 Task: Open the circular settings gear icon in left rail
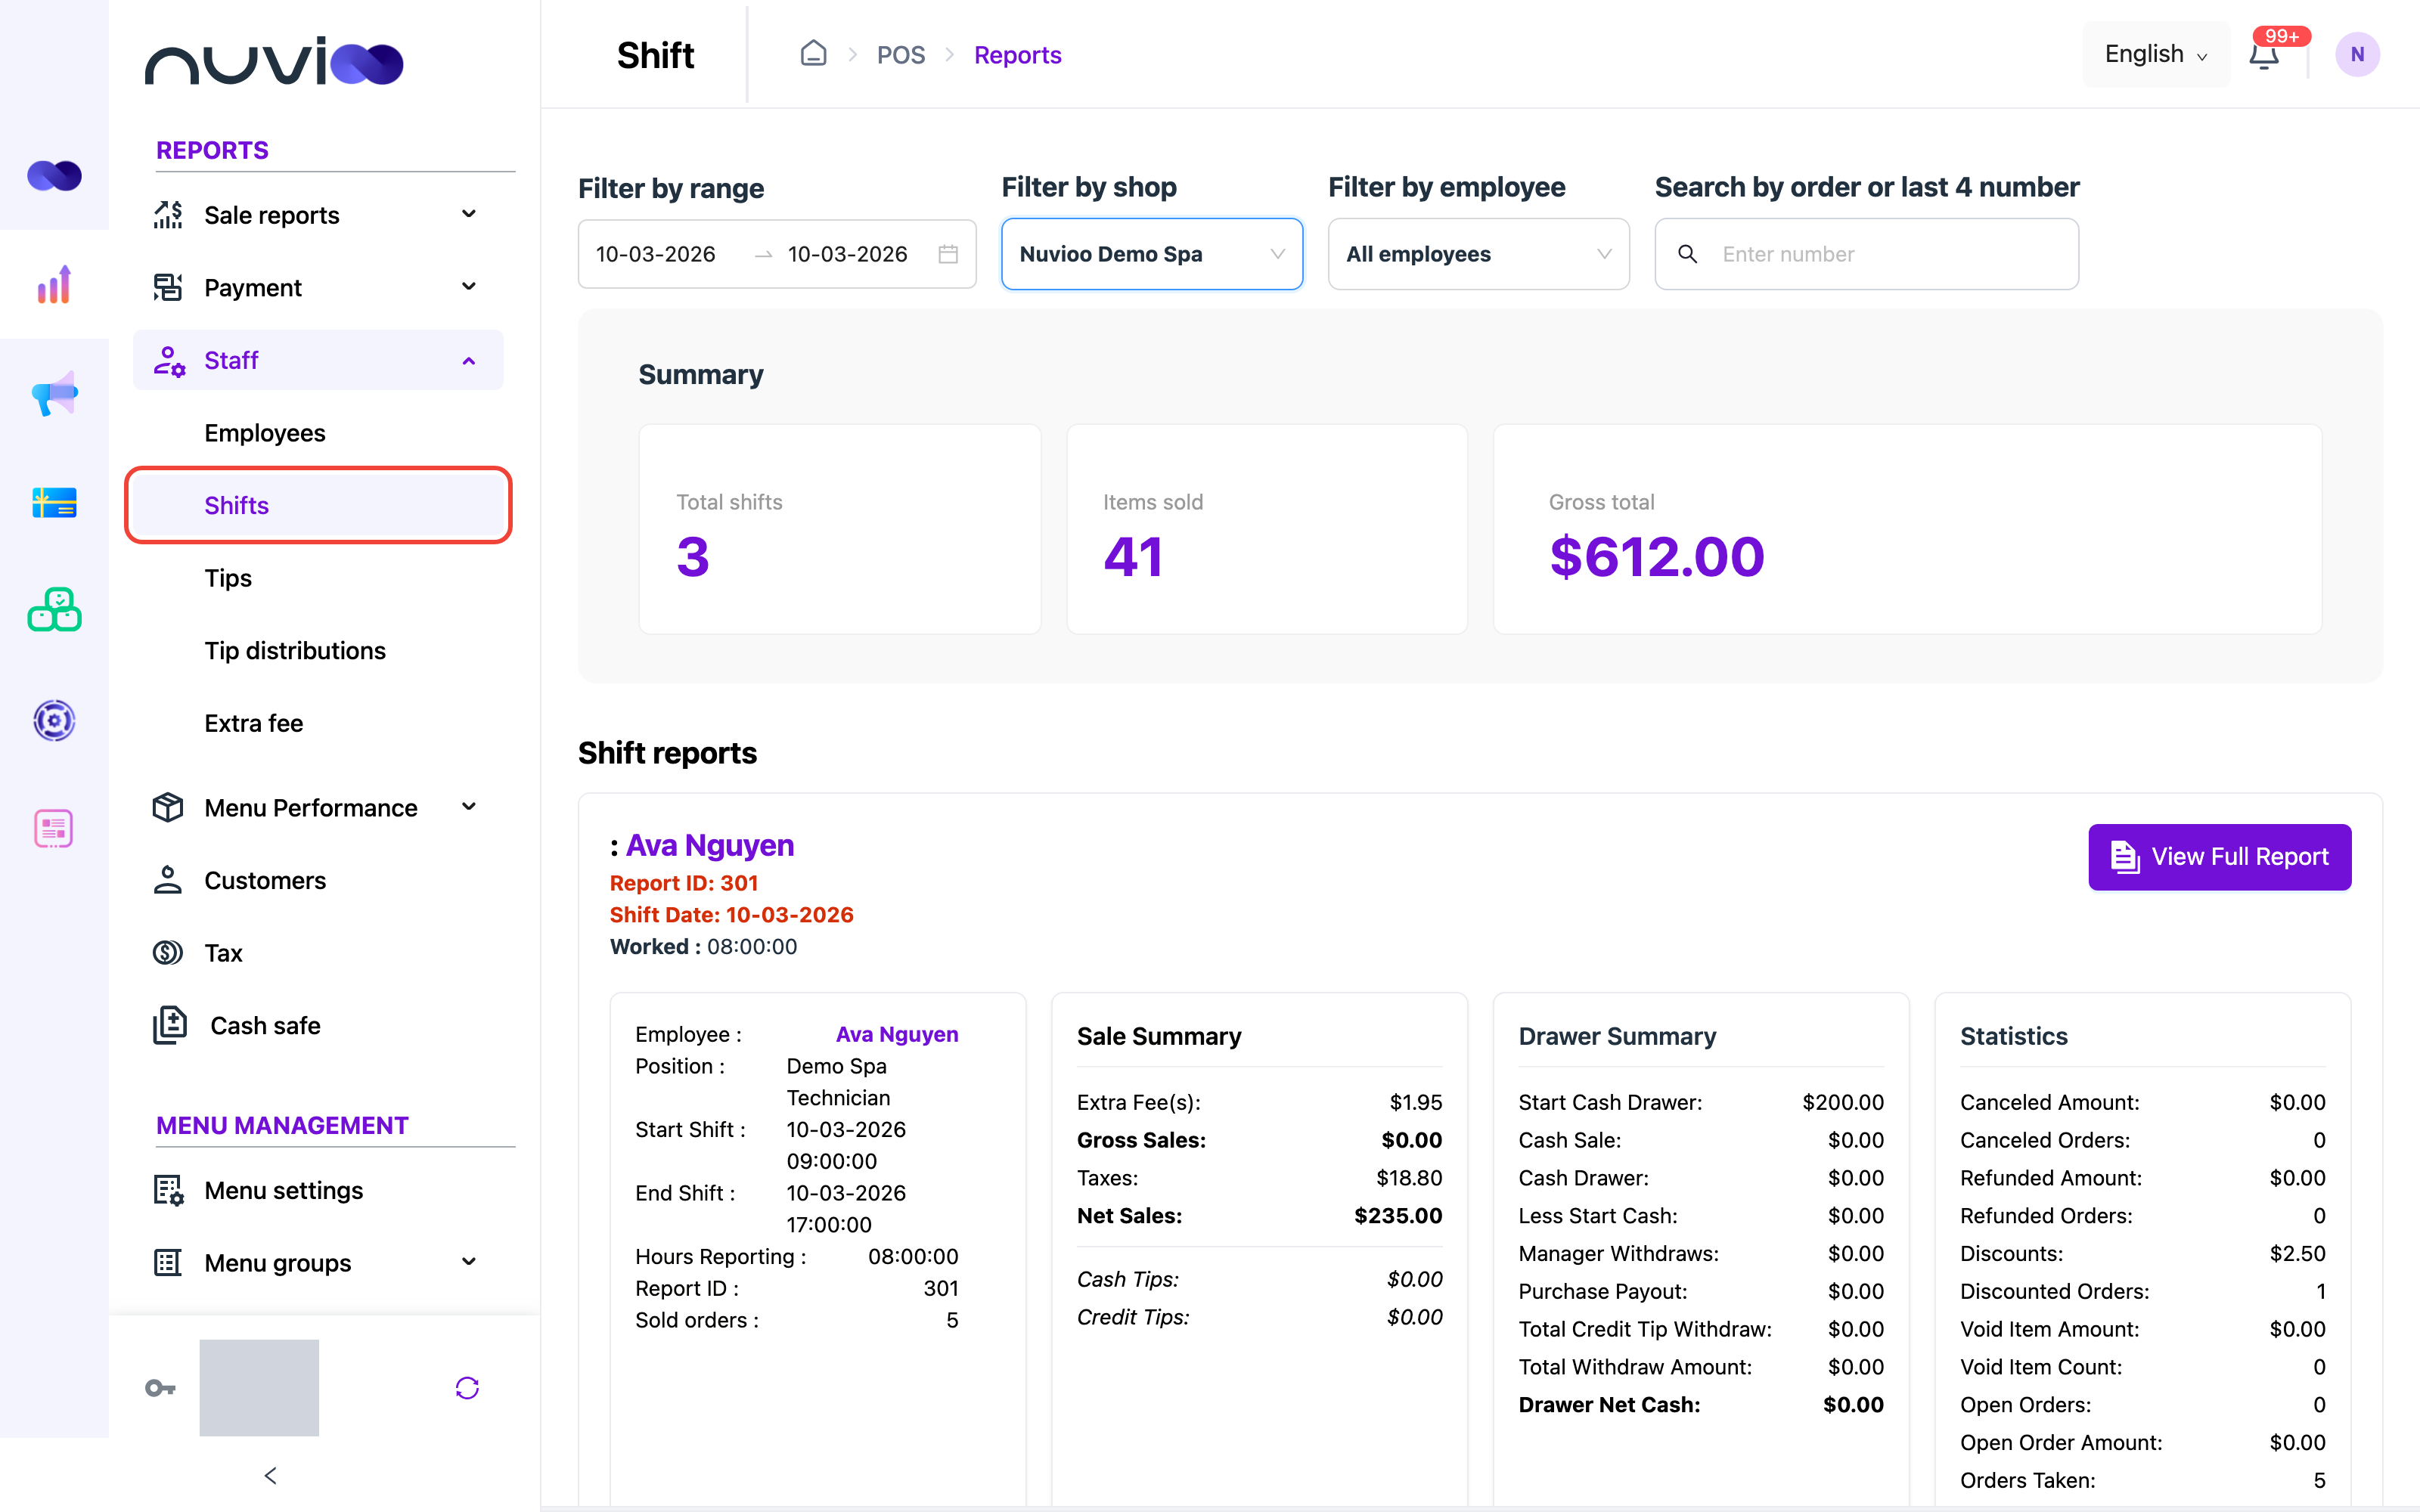(54, 720)
